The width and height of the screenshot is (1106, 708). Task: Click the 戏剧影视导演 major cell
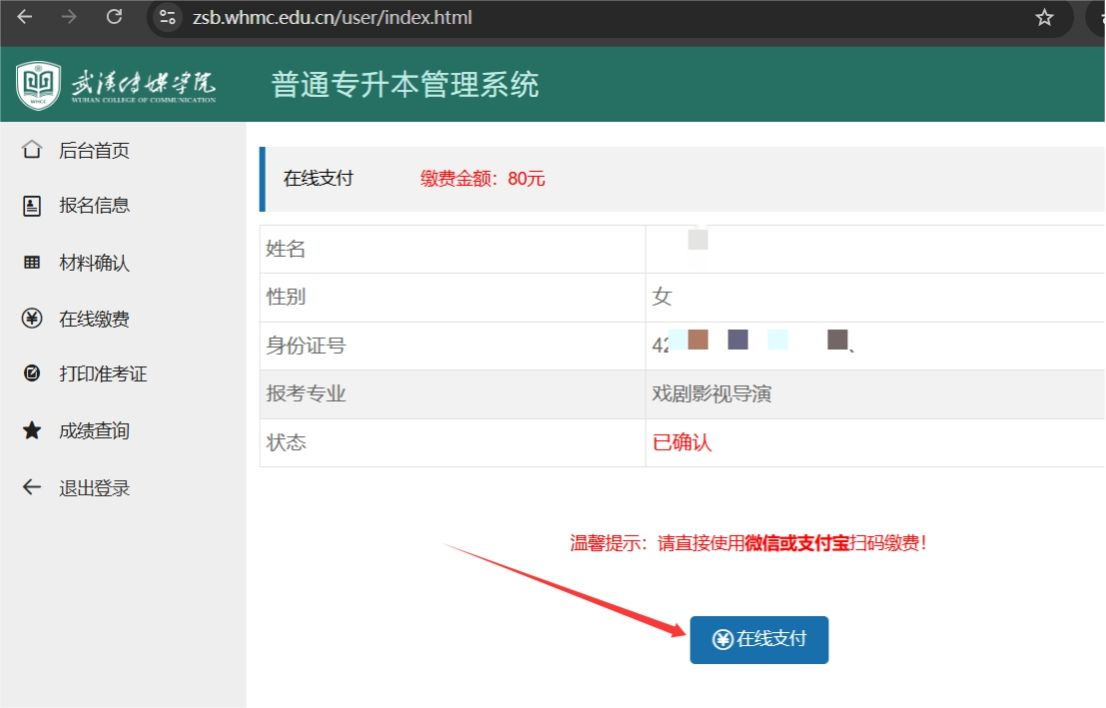click(711, 394)
